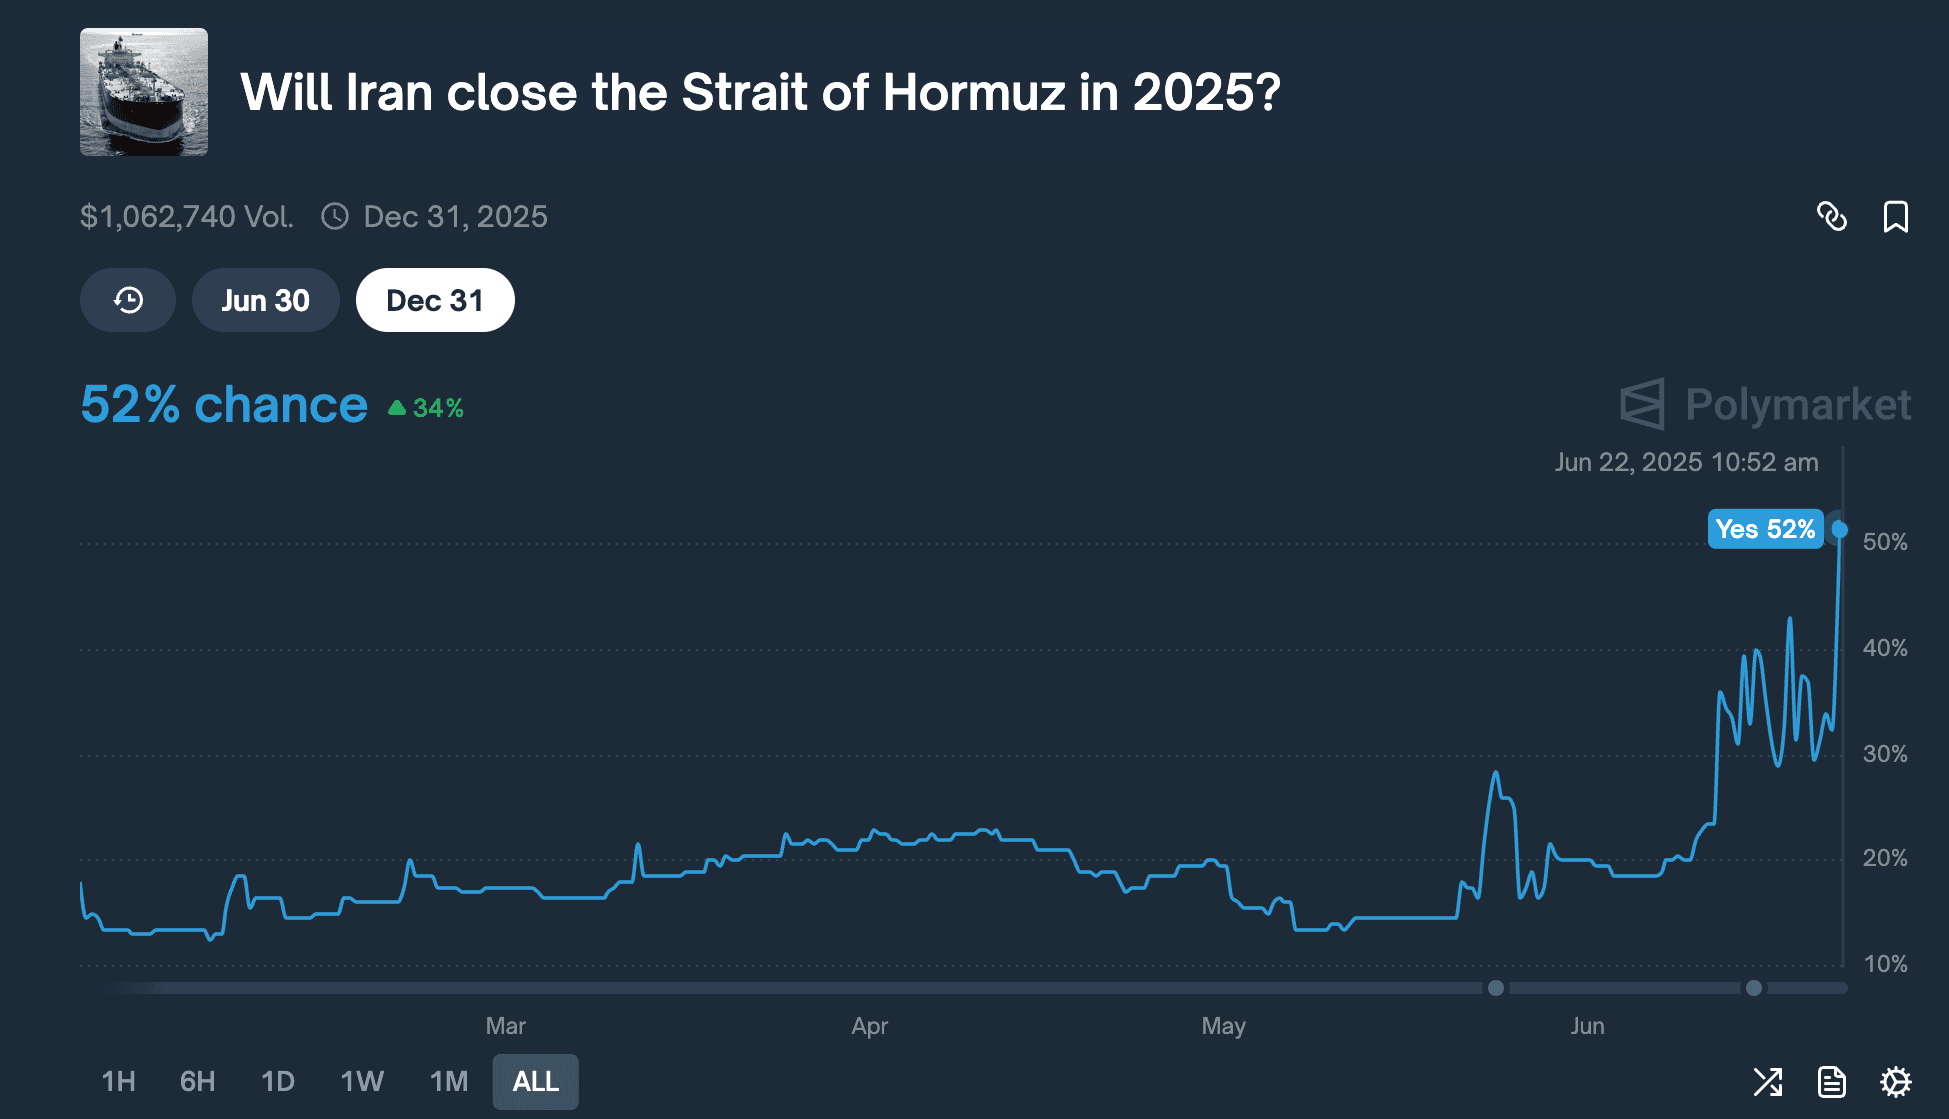Select the Dec 31 market tab
Image resolution: width=1949 pixels, height=1119 pixels.
click(x=434, y=299)
